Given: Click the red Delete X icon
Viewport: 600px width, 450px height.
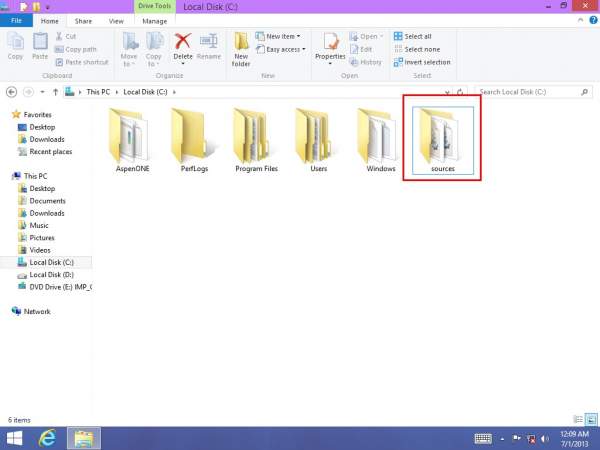Looking at the screenshot, I should (x=183, y=41).
